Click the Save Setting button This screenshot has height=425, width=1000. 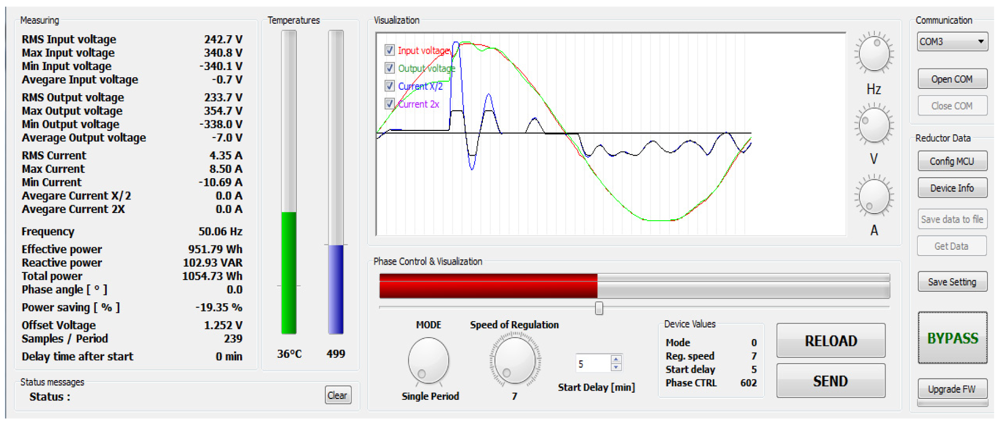952,282
